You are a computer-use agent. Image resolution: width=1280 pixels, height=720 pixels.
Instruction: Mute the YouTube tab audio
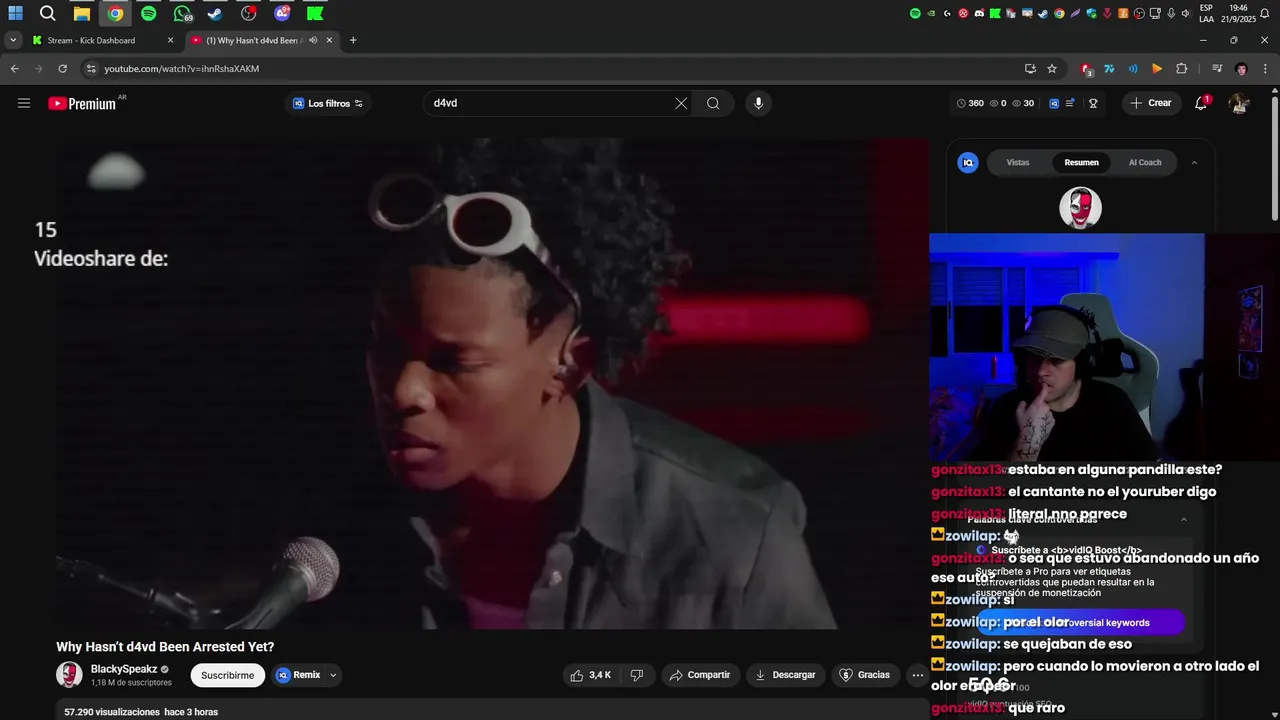[x=313, y=41]
